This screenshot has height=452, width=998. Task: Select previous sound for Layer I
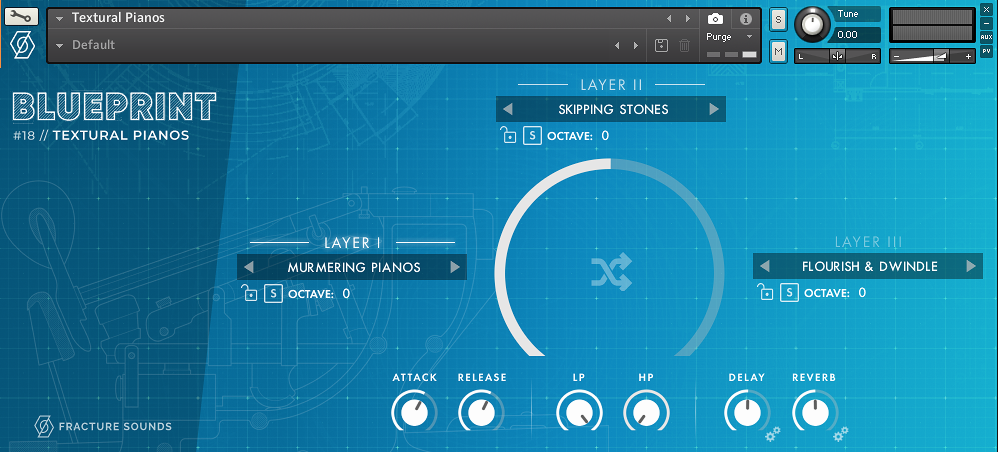(x=249, y=267)
